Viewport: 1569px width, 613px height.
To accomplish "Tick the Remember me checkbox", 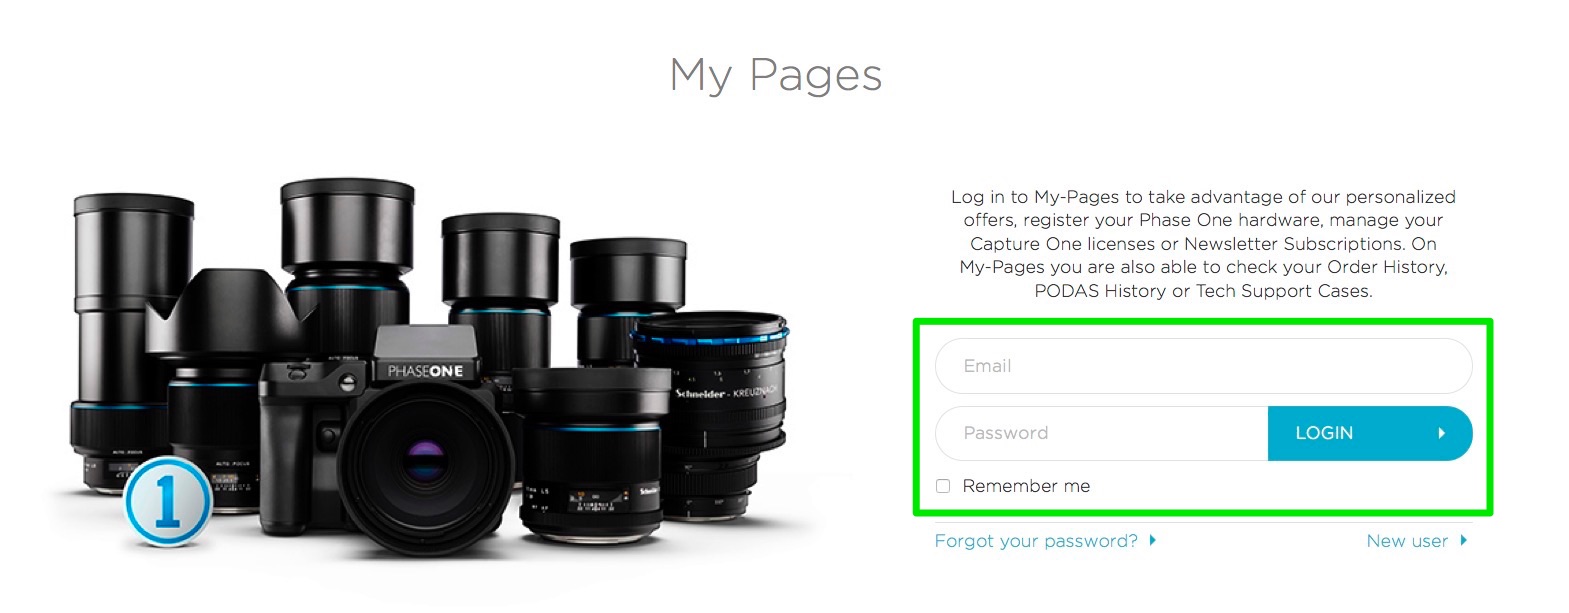I will pos(942,486).
